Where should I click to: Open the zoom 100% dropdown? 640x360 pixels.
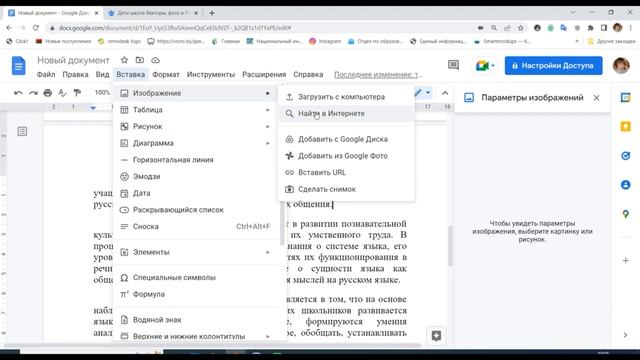click(x=102, y=93)
